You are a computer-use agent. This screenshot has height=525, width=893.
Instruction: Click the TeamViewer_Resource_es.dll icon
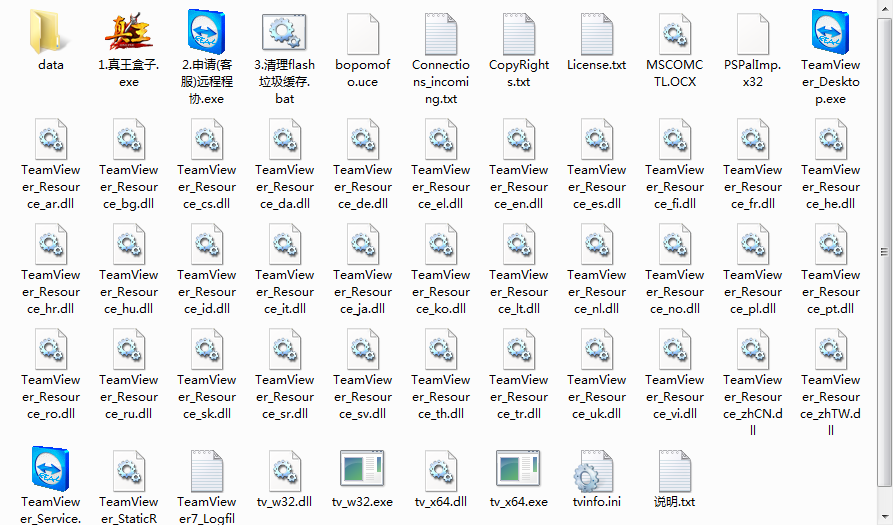click(x=597, y=139)
